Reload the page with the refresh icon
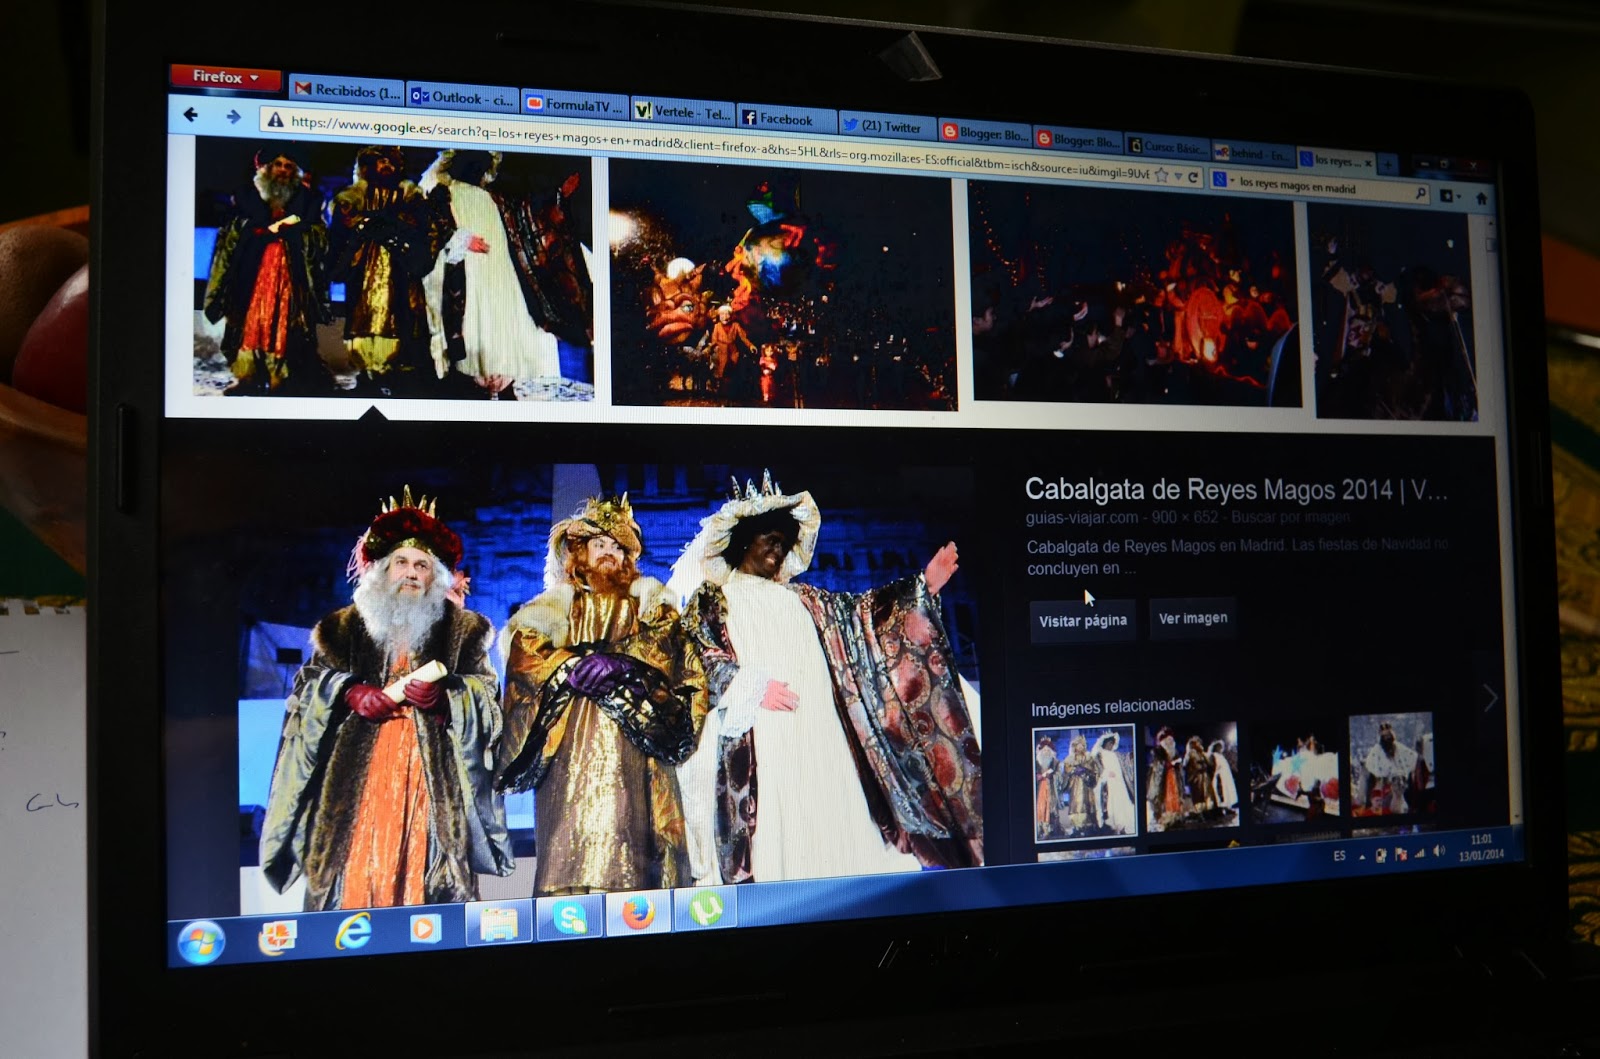 point(1193,177)
